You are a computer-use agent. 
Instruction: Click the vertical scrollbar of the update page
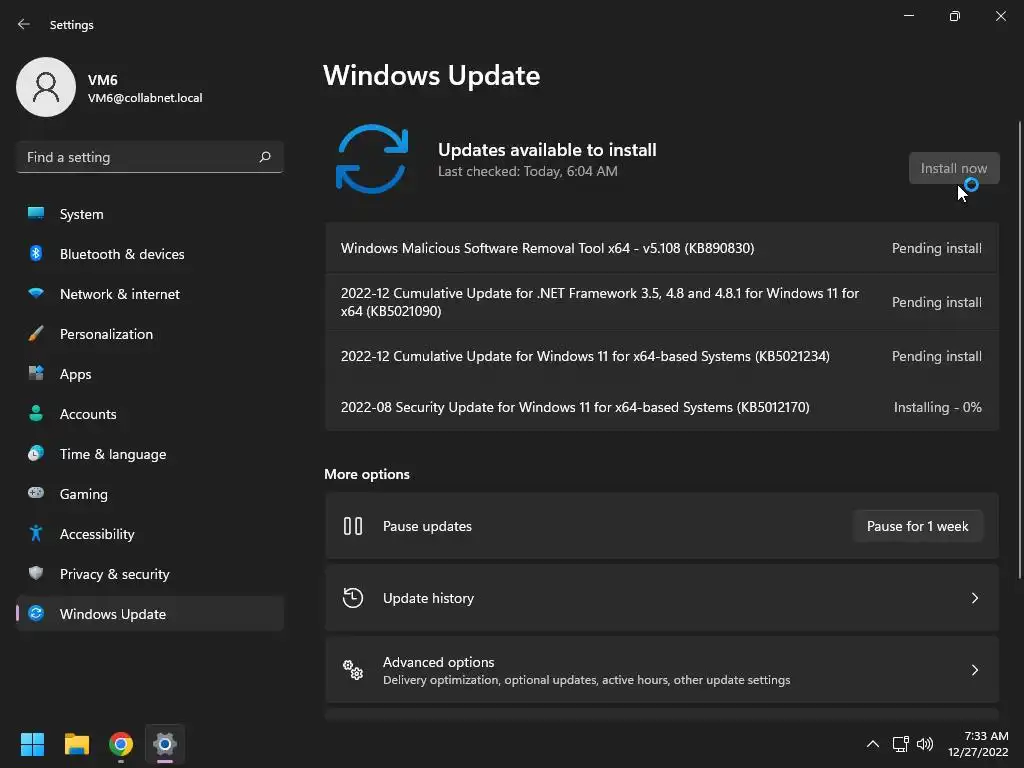coord(1019,349)
